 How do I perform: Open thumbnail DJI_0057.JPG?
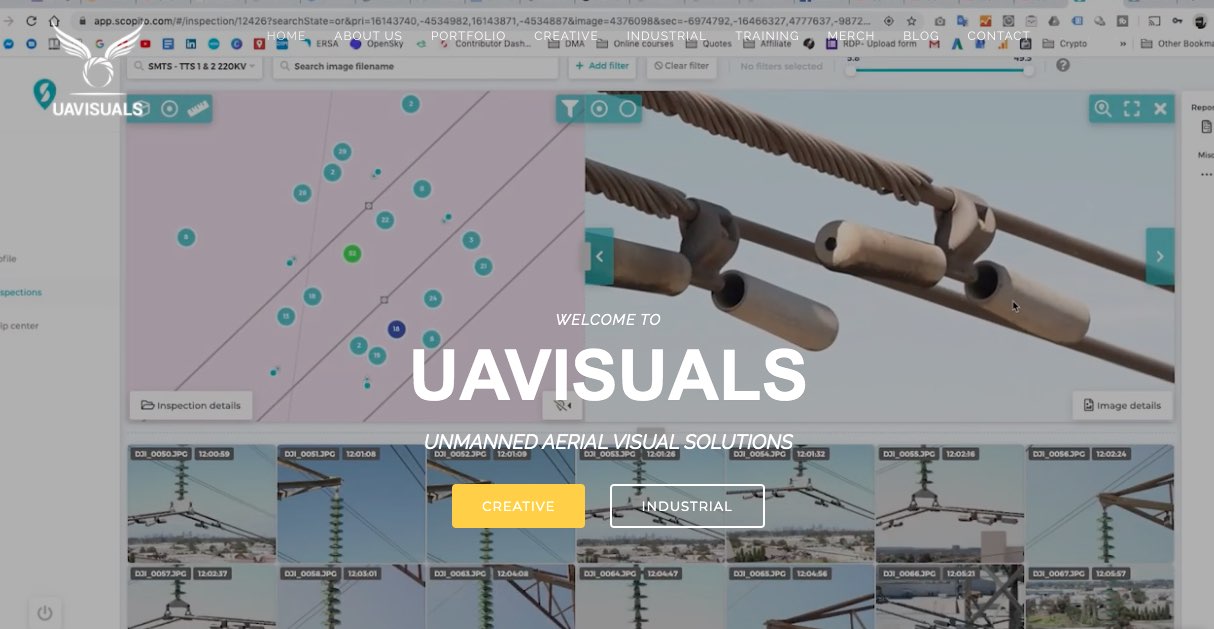tap(201, 596)
